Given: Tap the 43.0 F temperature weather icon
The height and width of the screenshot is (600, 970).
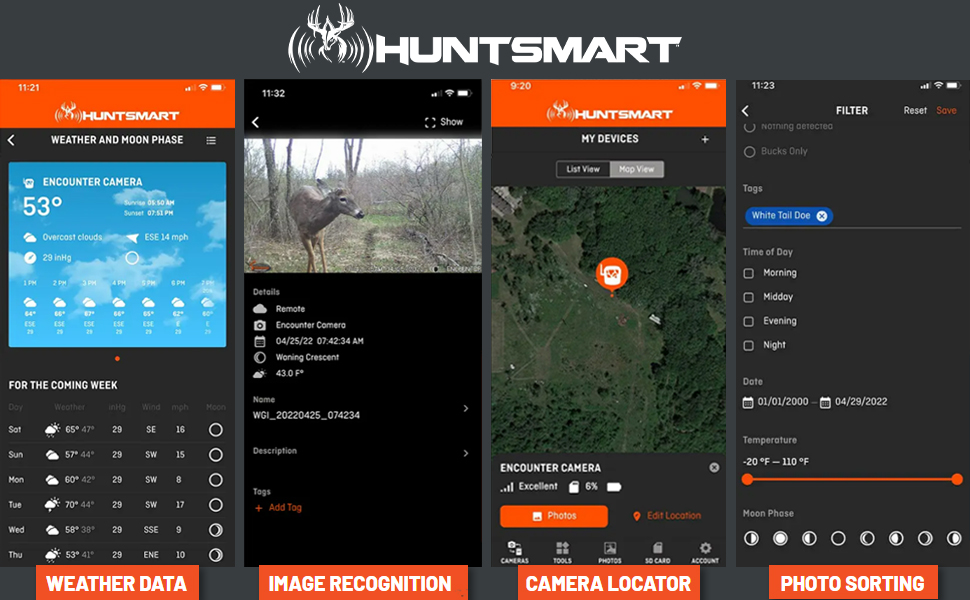Looking at the screenshot, I should pos(260,373).
